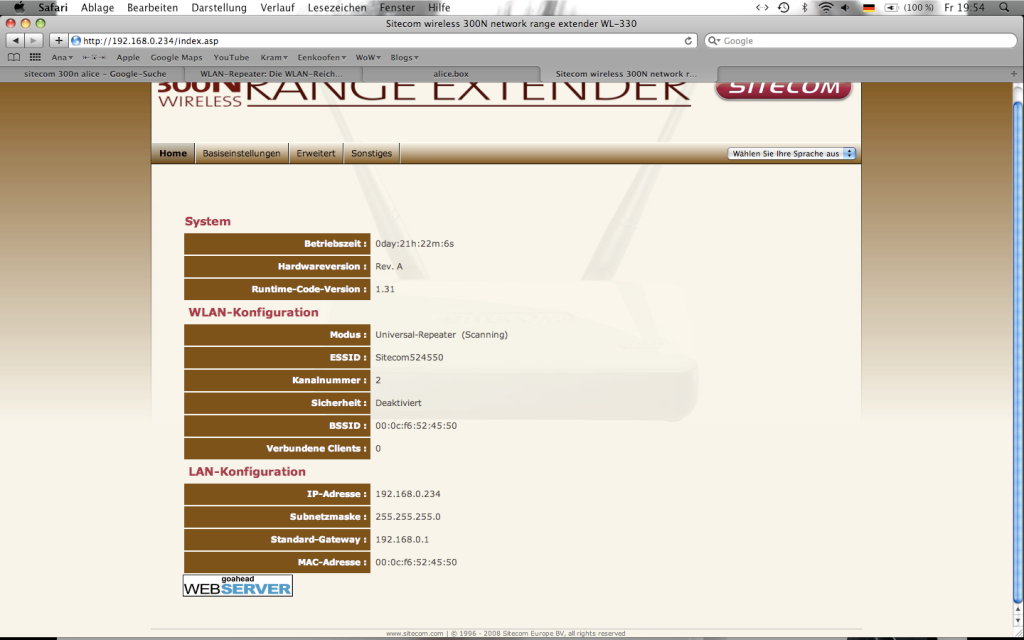Expand the Eenkoofen bookmarks folder
The image size is (1024, 640).
(x=321, y=57)
